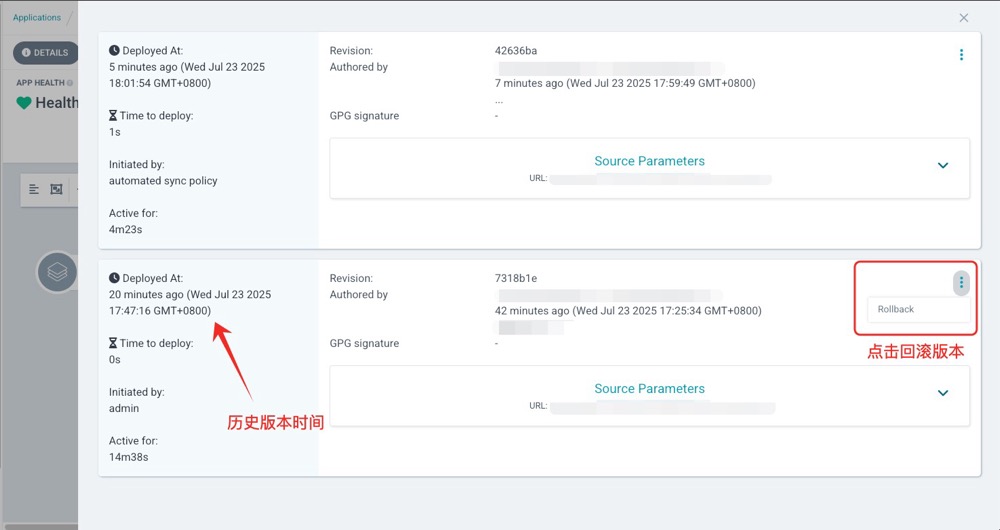Go to Applications breadcrumb link
The height and width of the screenshot is (530, 1000).
point(37,18)
